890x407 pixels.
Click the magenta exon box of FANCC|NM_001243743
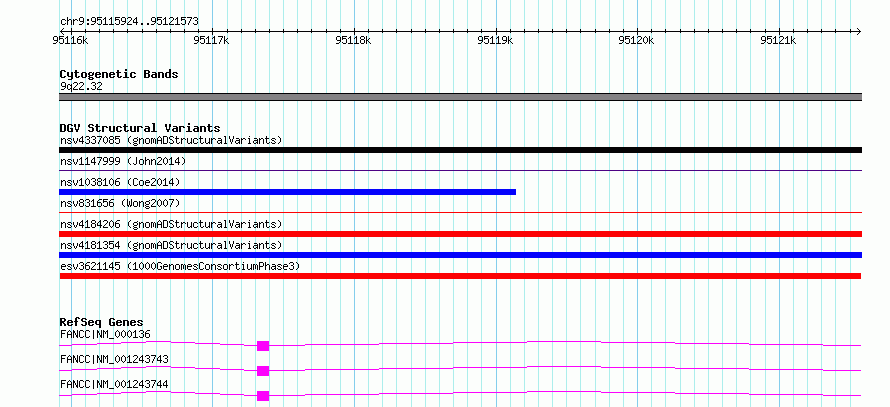click(x=263, y=371)
